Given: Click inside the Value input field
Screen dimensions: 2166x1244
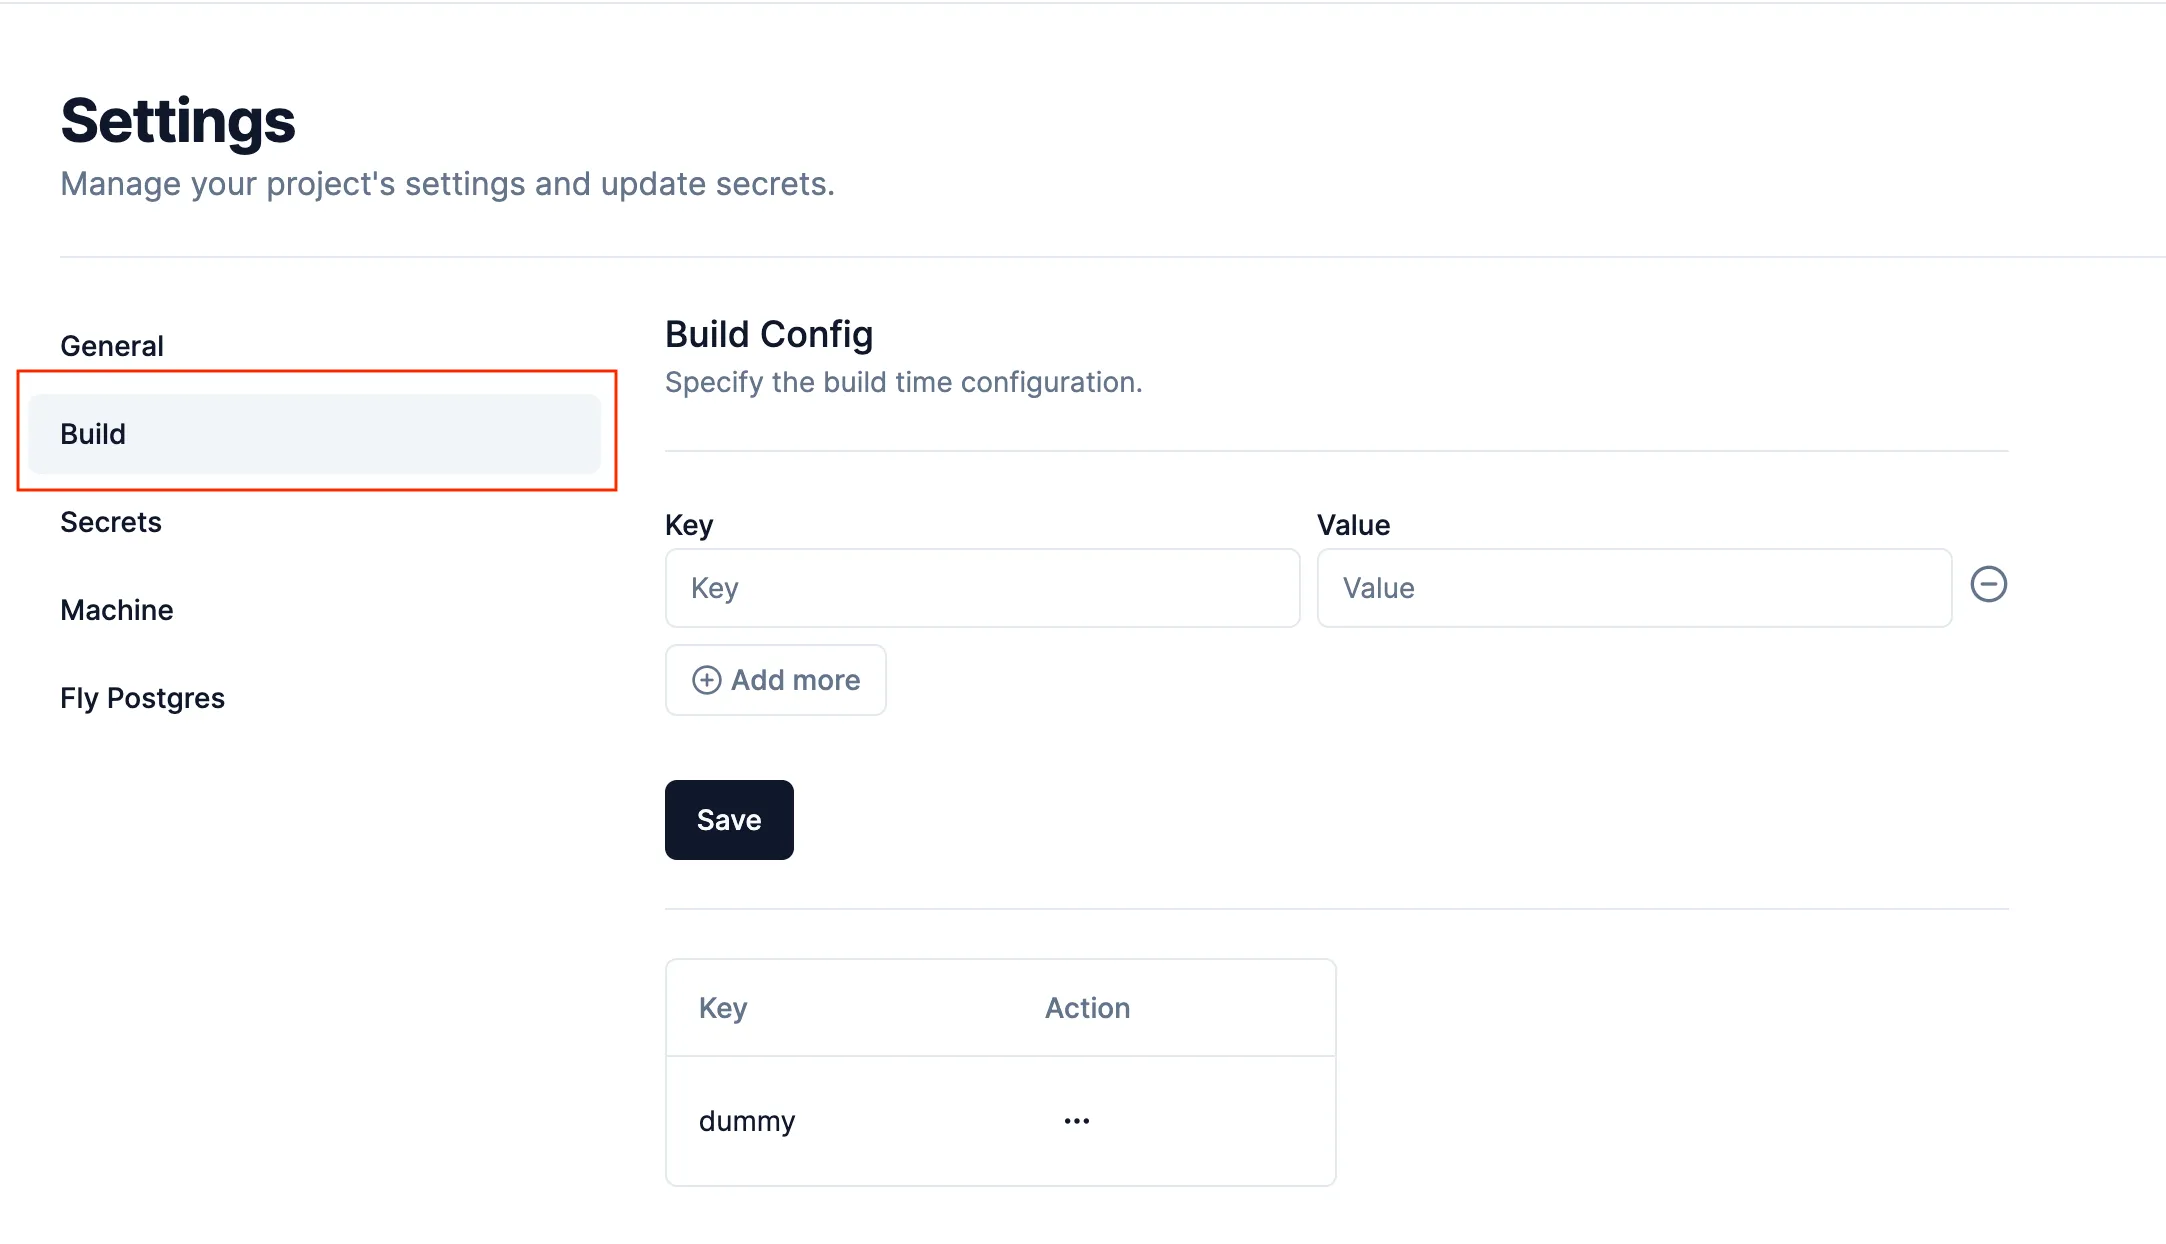Looking at the screenshot, I should coord(1633,588).
